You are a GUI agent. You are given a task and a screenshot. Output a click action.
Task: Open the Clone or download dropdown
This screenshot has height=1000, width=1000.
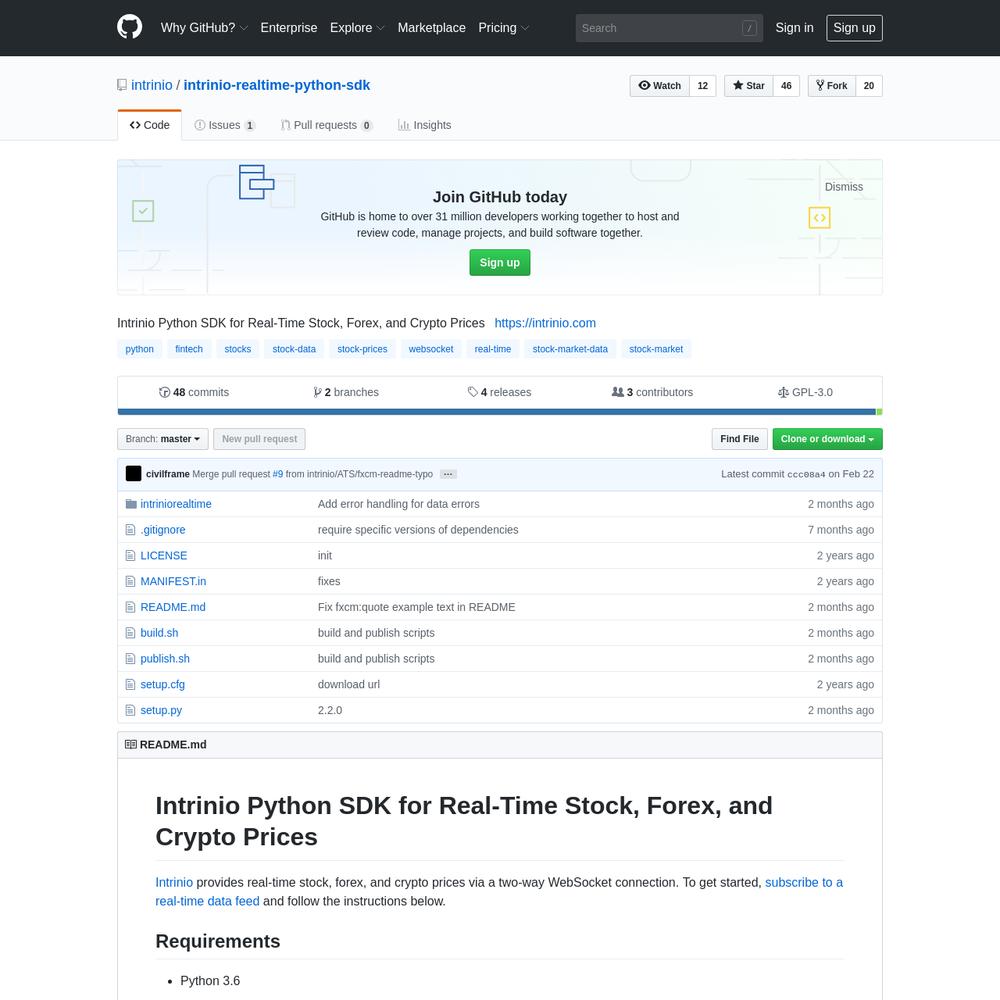827,439
